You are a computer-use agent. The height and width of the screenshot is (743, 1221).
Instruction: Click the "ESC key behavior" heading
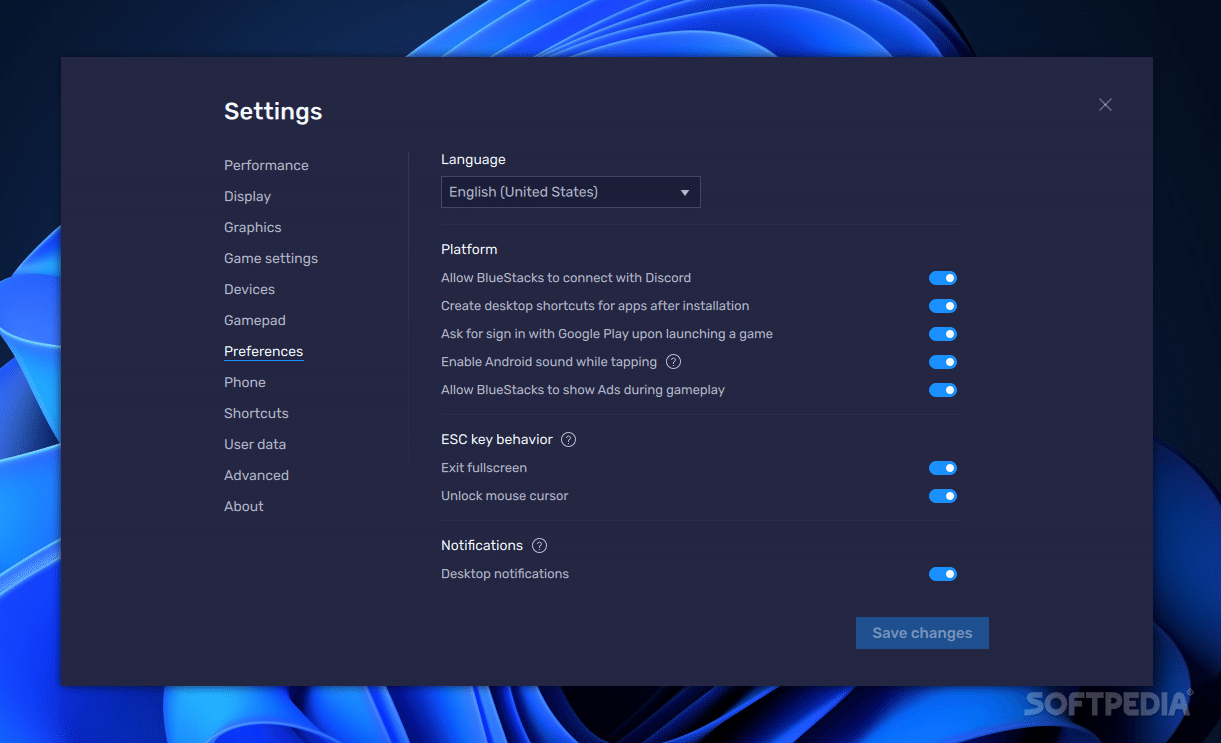pyautogui.click(x=497, y=440)
